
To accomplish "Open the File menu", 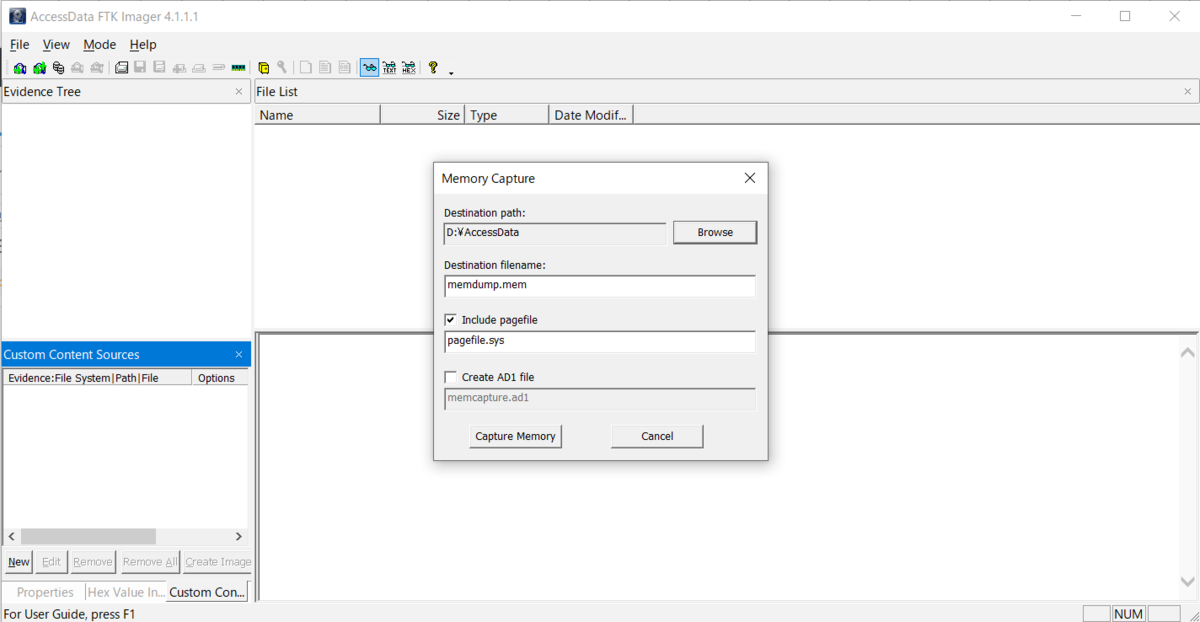I will (19, 44).
